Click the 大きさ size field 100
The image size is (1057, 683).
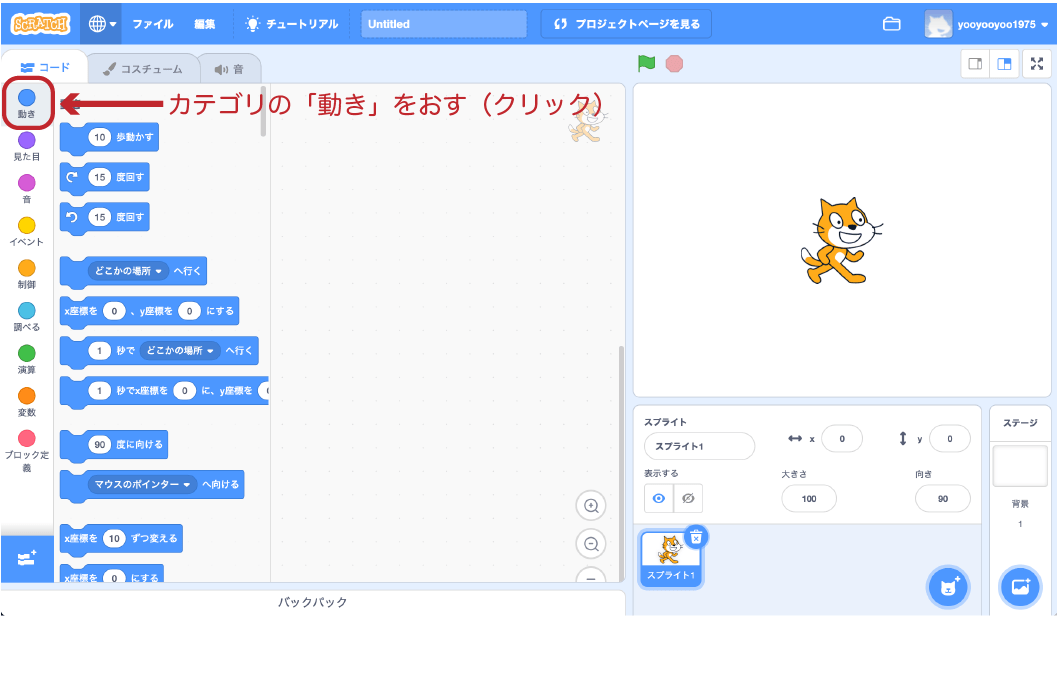[809, 499]
